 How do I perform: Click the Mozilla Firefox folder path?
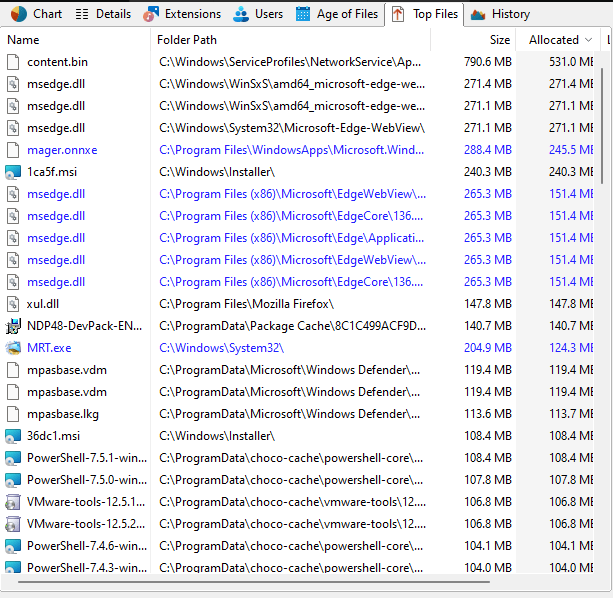tap(246, 304)
